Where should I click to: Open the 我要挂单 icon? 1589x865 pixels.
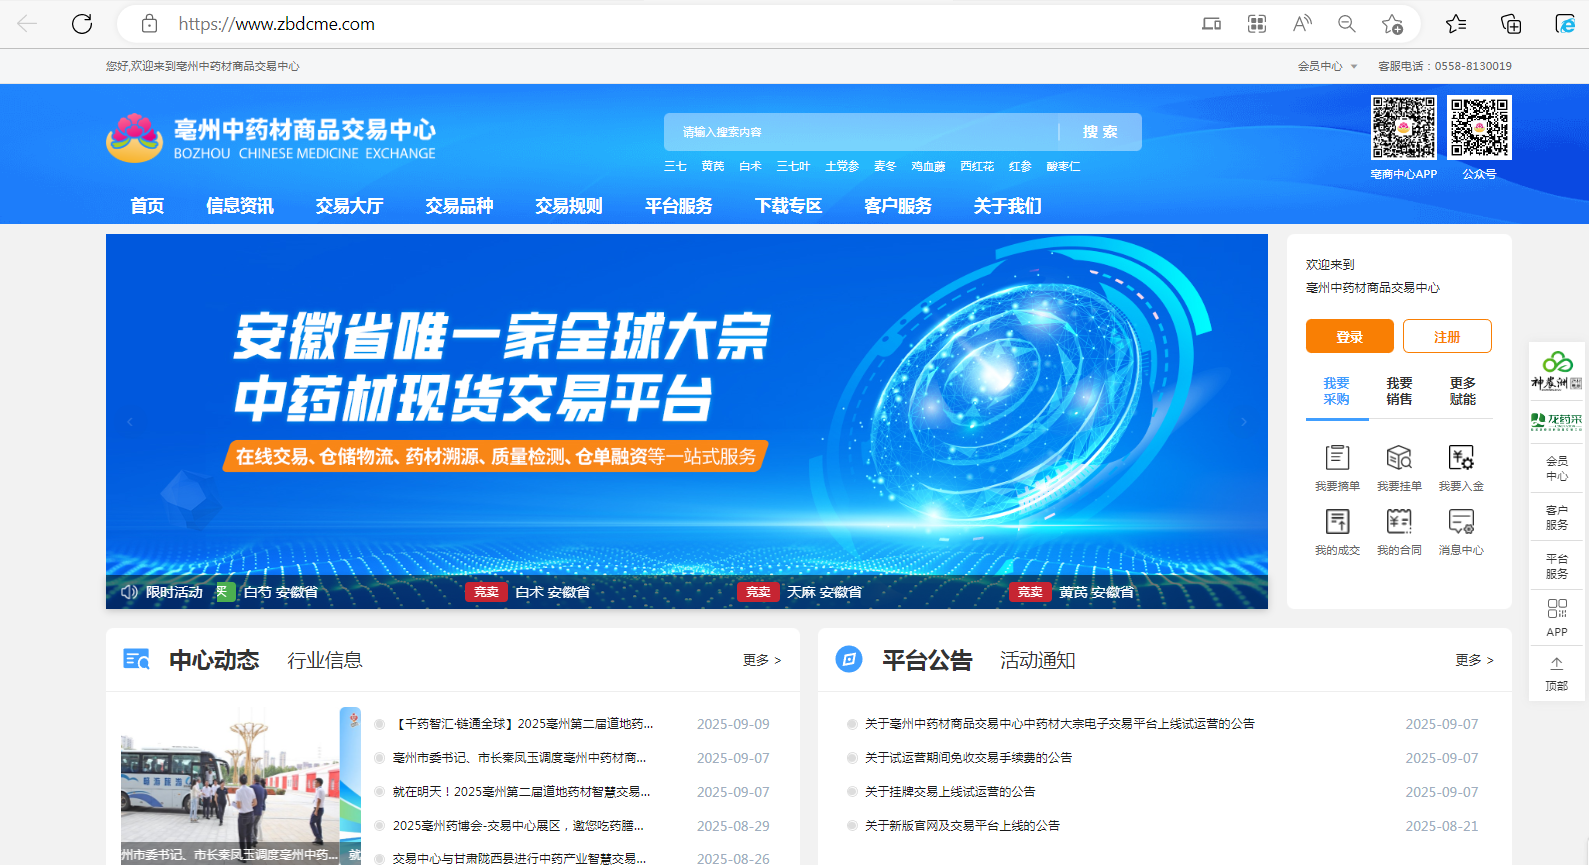[1399, 459]
